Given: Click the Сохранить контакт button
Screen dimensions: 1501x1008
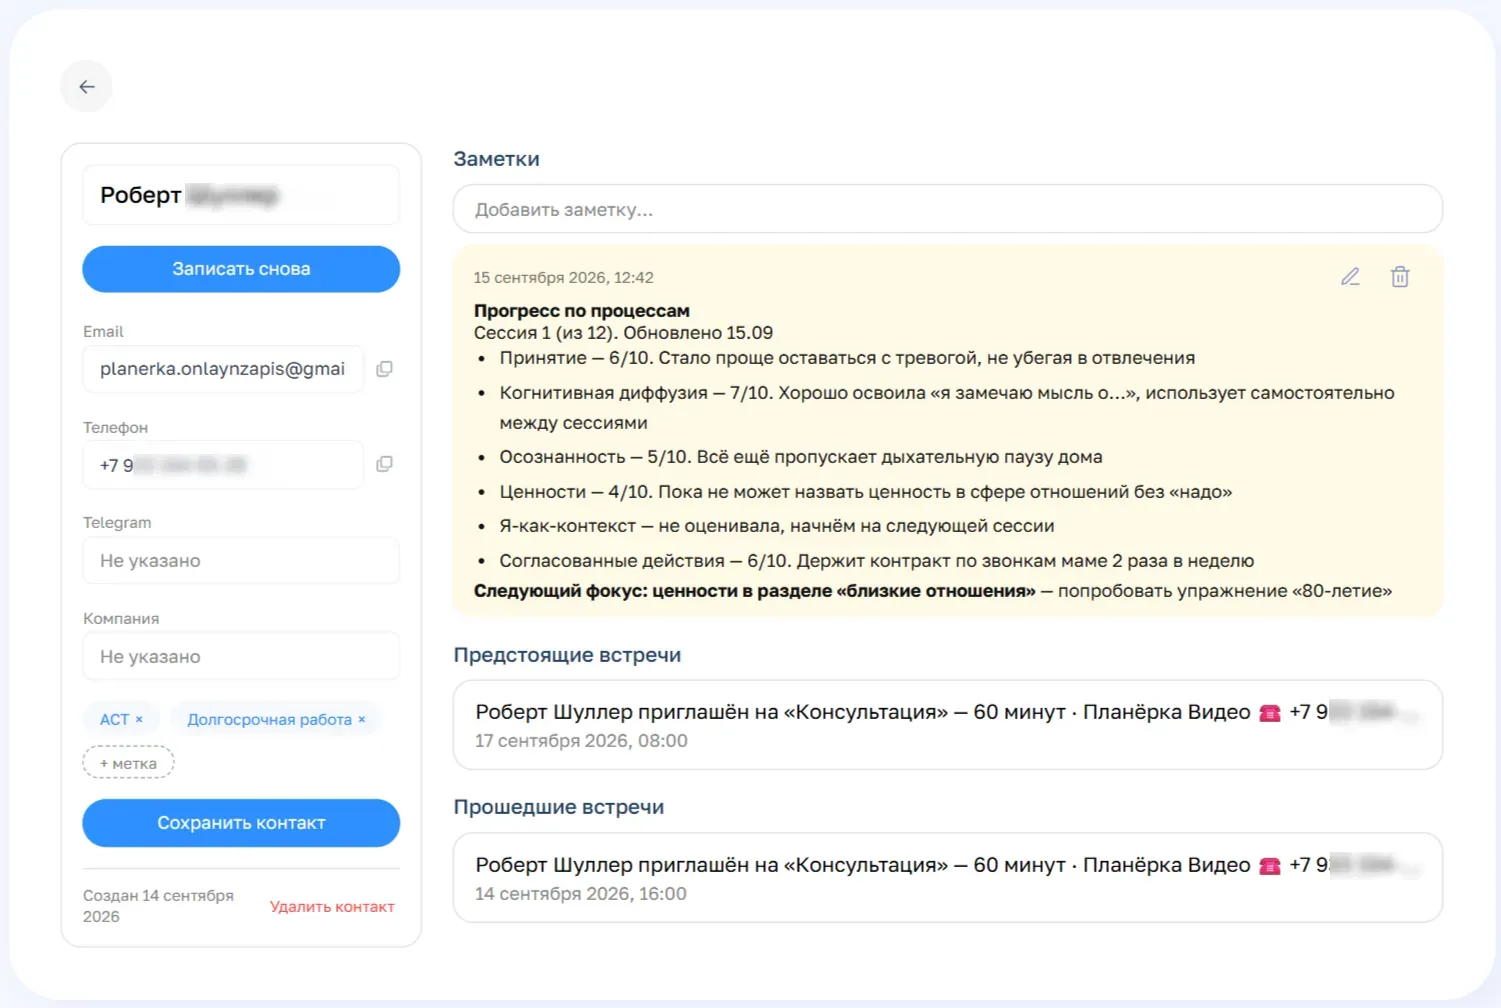Looking at the screenshot, I should (241, 823).
